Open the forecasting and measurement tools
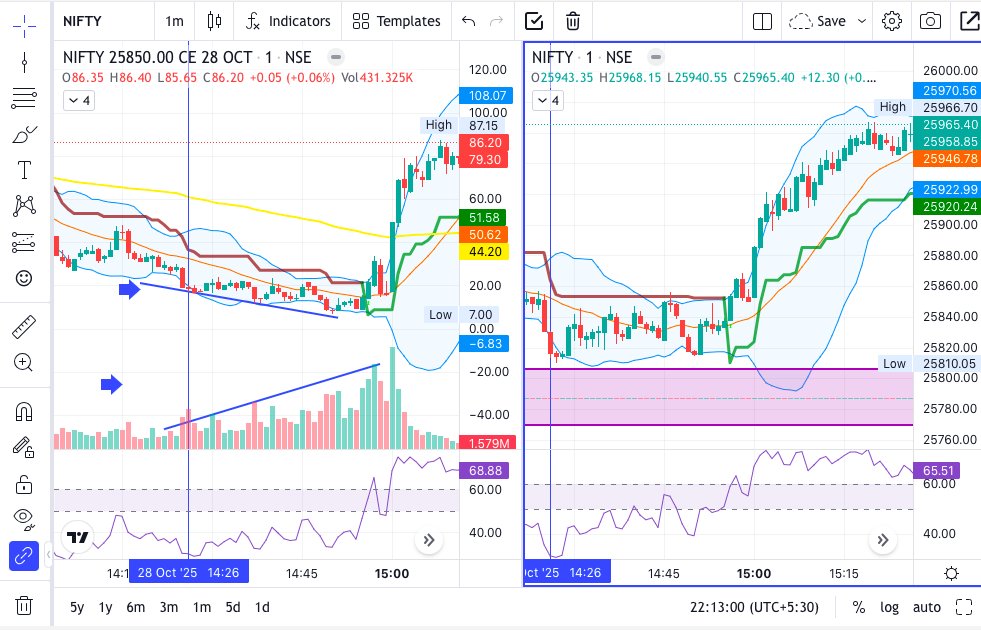981x630 pixels. click(x=24, y=242)
